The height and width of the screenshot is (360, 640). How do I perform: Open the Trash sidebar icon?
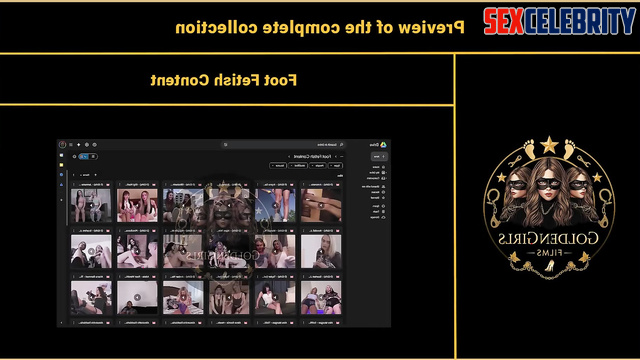tap(383, 211)
